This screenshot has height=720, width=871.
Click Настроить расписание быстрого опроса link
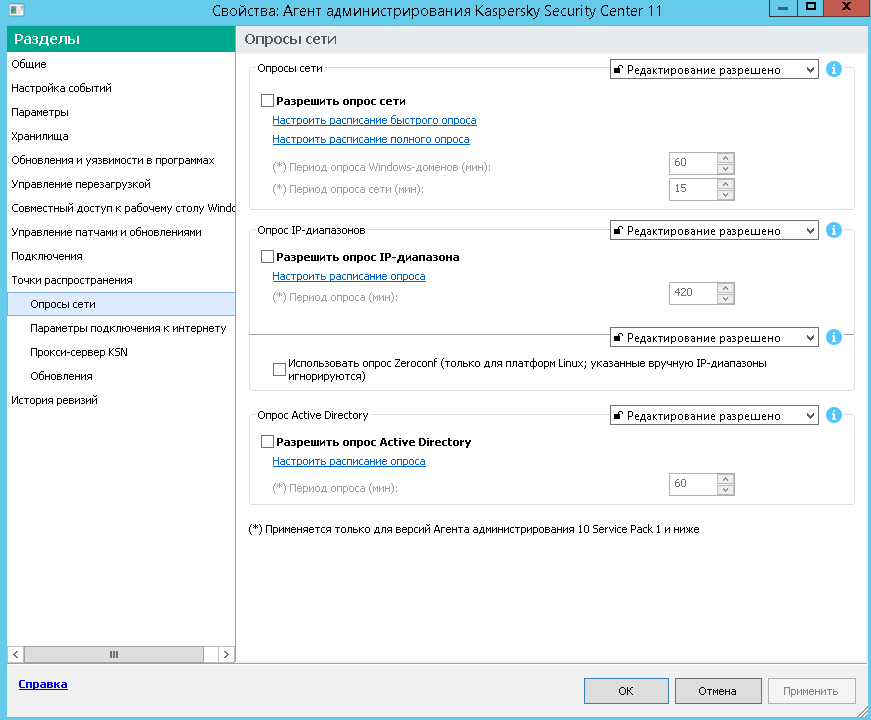coord(374,120)
